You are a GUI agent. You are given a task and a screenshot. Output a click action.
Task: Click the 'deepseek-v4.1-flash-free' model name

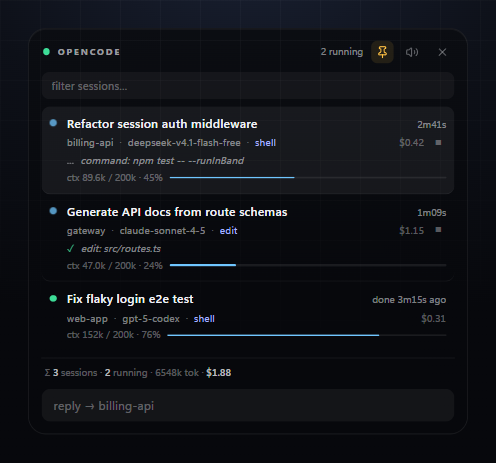[x=184, y=143]
